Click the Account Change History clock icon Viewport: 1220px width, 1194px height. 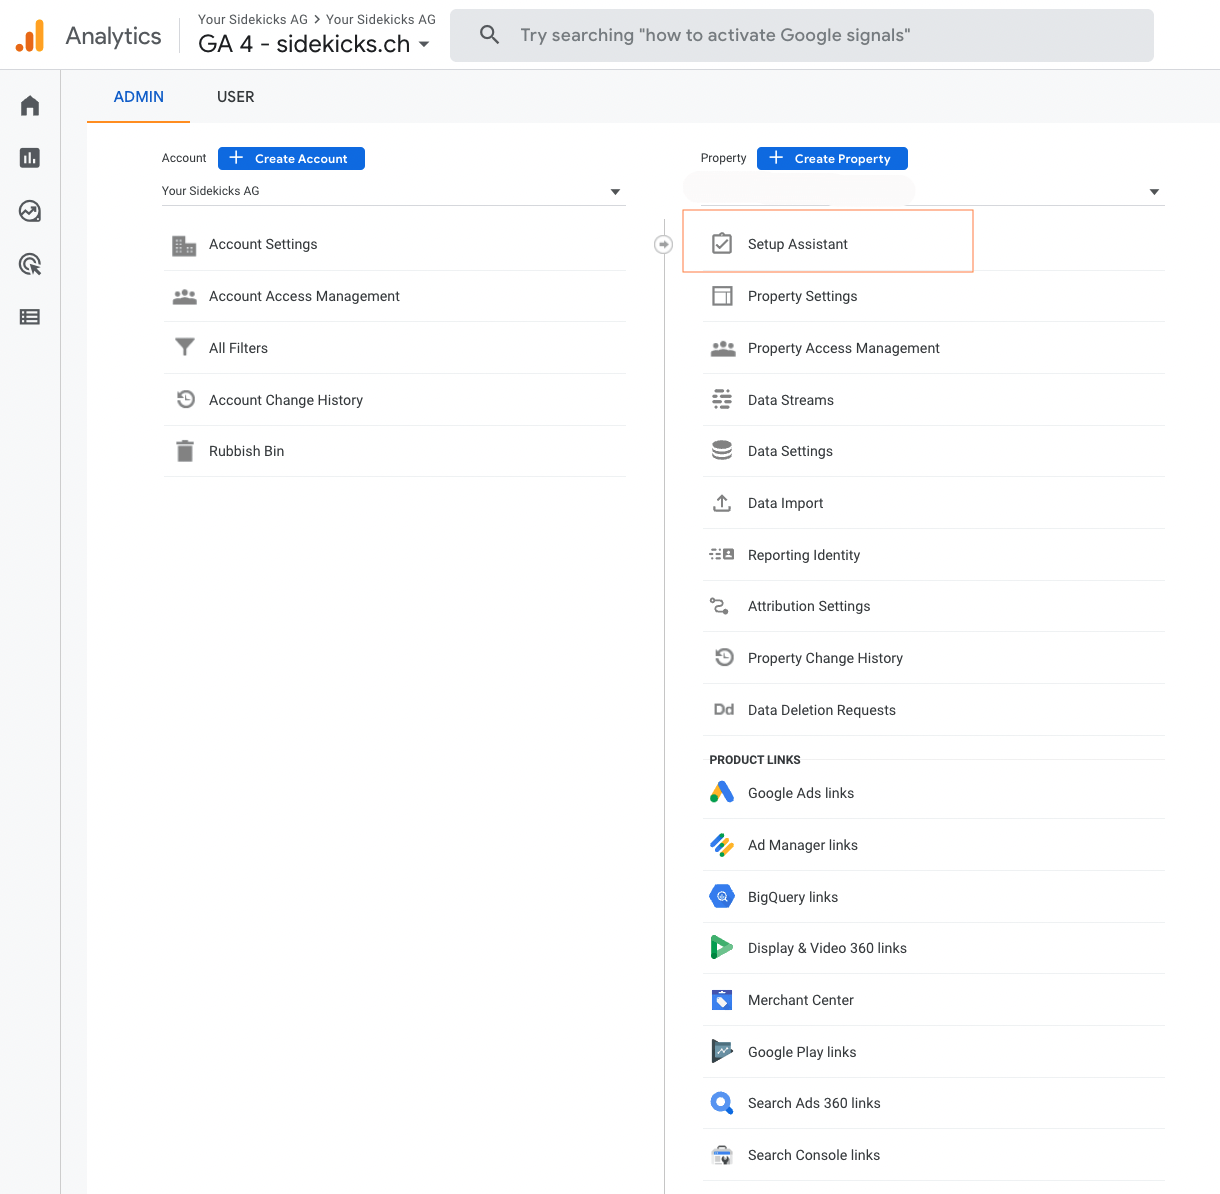click(185, 400)
